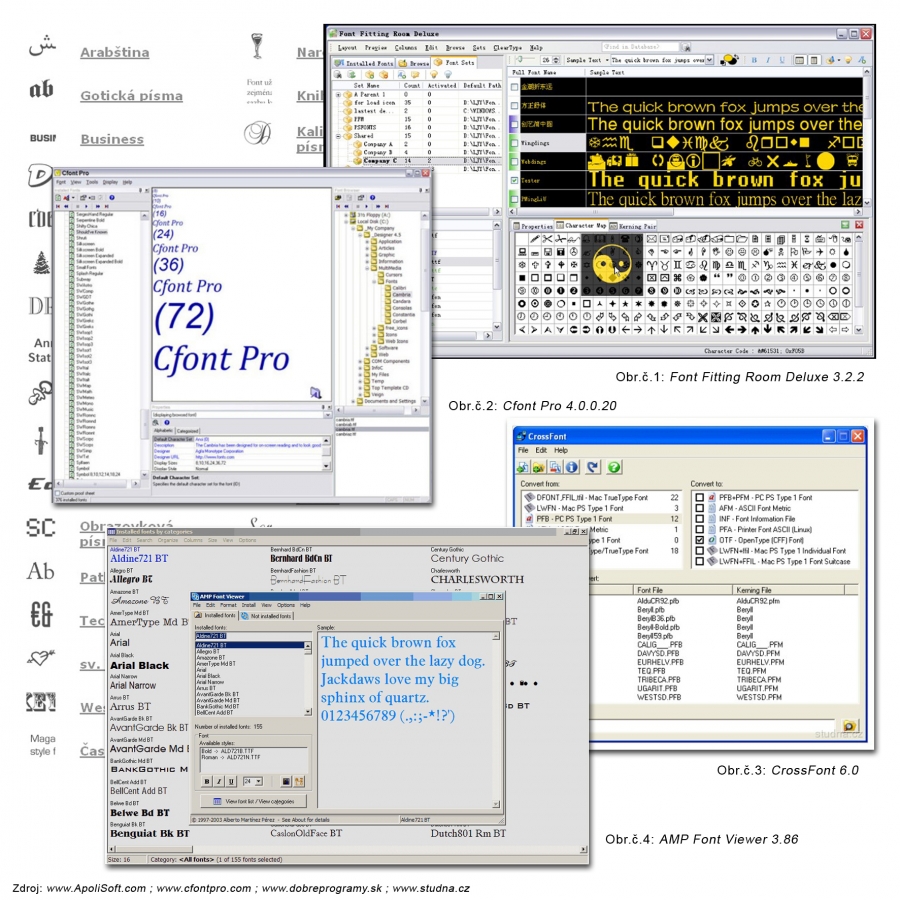This screenshot has height=900, width=900.
Task: Click first icon in Font Sets toolbar
Action: tap(338, 75)
